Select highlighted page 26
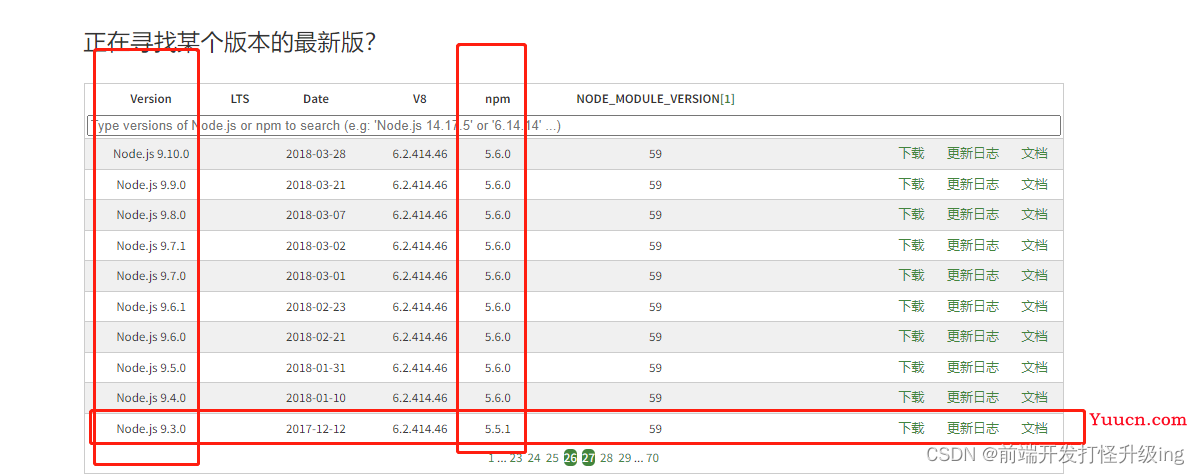 click(570, 458)
